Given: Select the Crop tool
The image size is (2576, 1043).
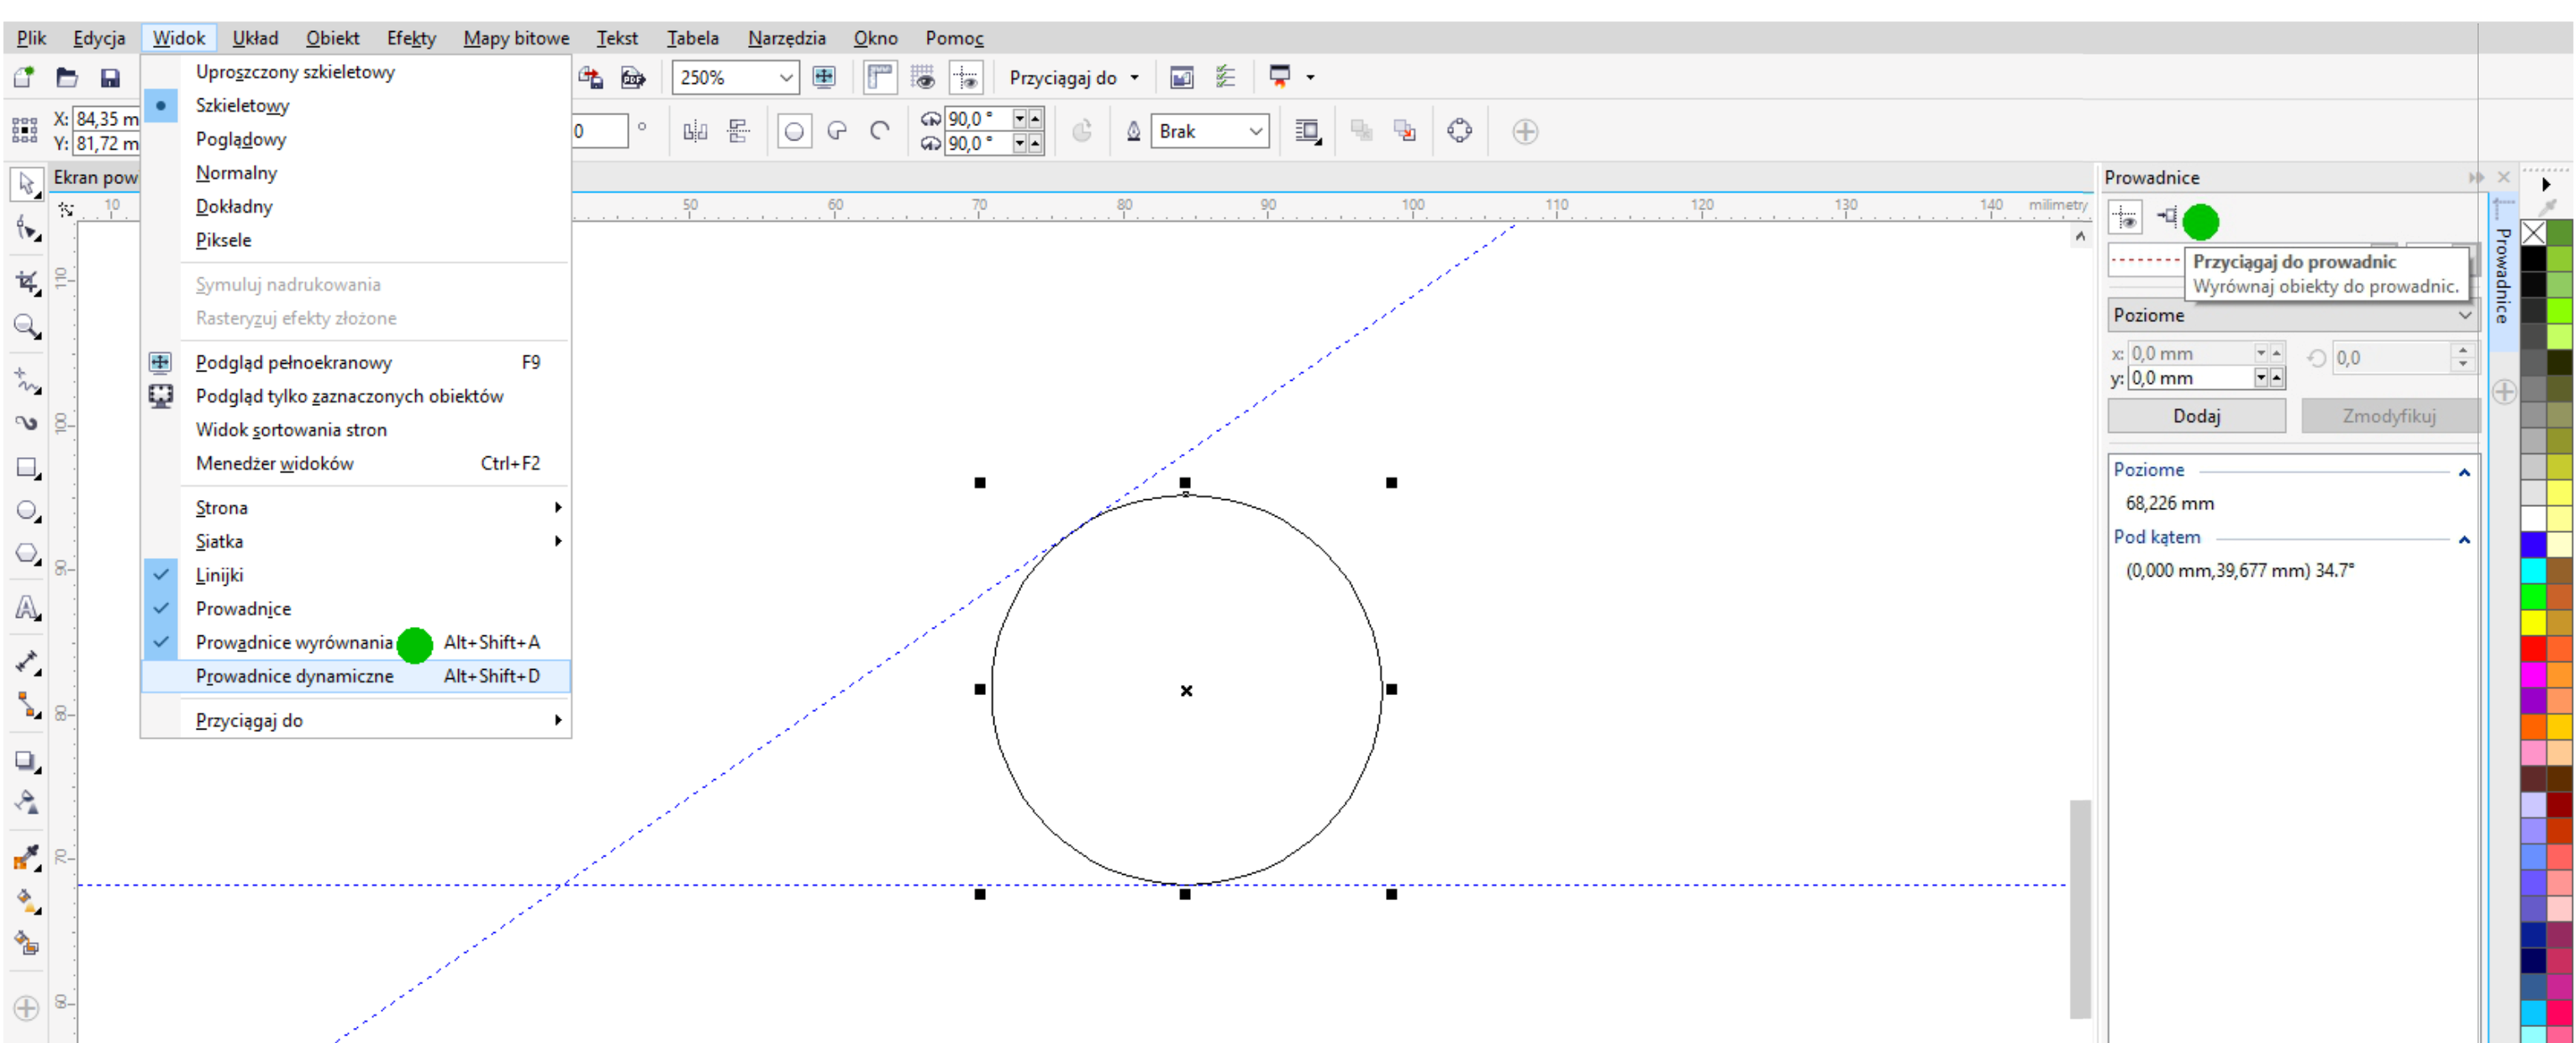Looking at the screenshot, I should (26, 282).
